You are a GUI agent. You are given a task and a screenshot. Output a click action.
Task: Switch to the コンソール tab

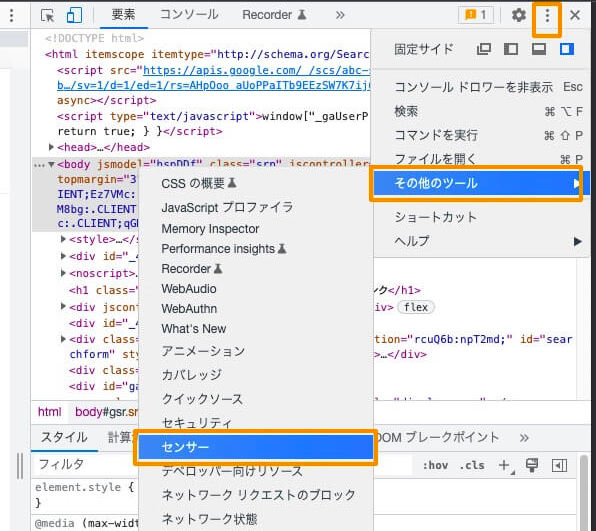pyautogui.click(x=189, y=15)
